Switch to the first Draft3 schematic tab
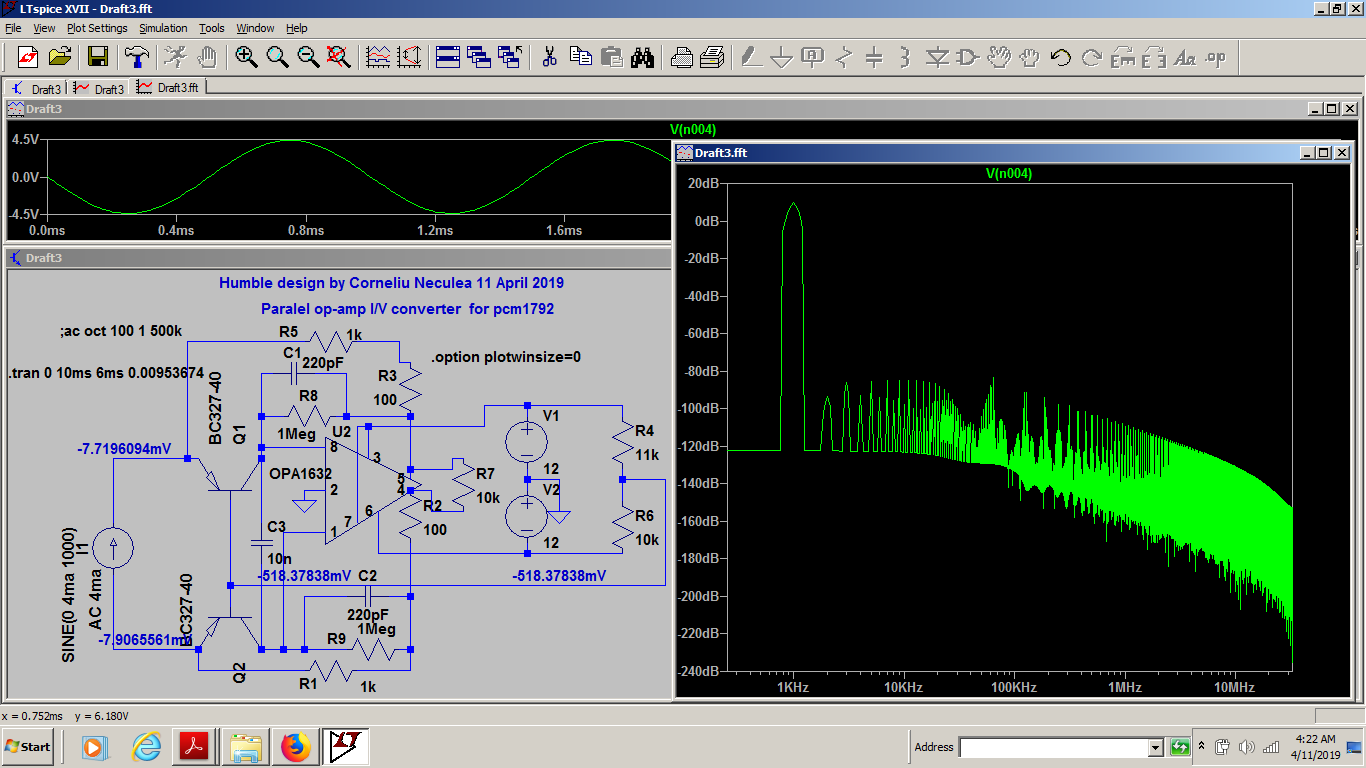The width and height of the screenshot is (1366, 768). coord(37,89)
